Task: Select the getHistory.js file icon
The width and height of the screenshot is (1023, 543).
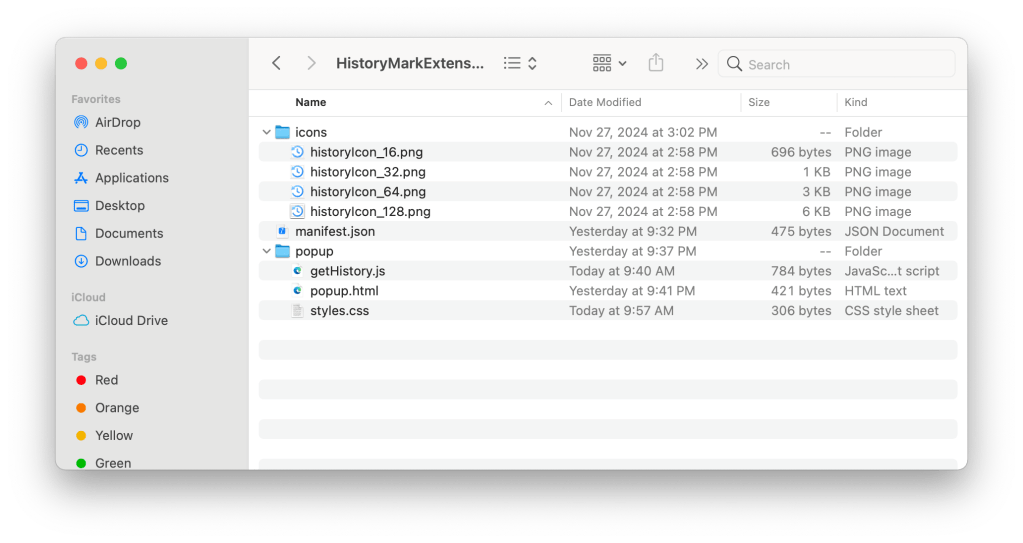Action: point(297,271)
